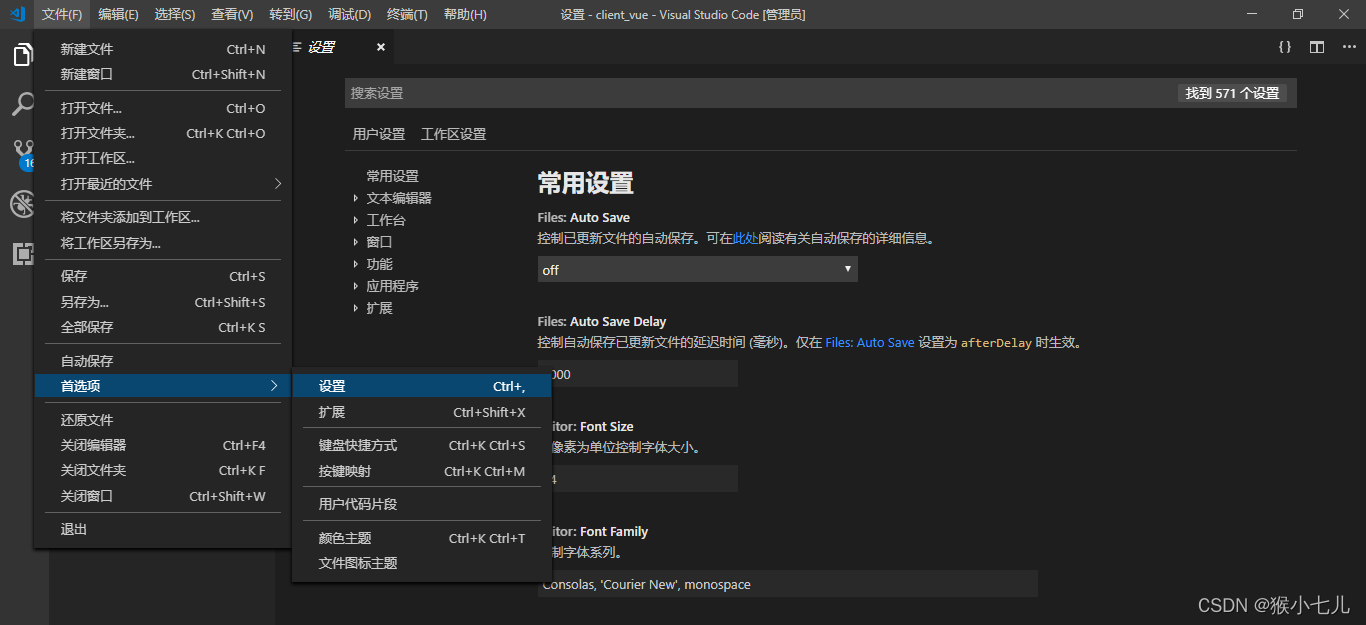Open the 终端(T) menu
The width and height of the screenshot is (1366, 625).
(407, 14)
